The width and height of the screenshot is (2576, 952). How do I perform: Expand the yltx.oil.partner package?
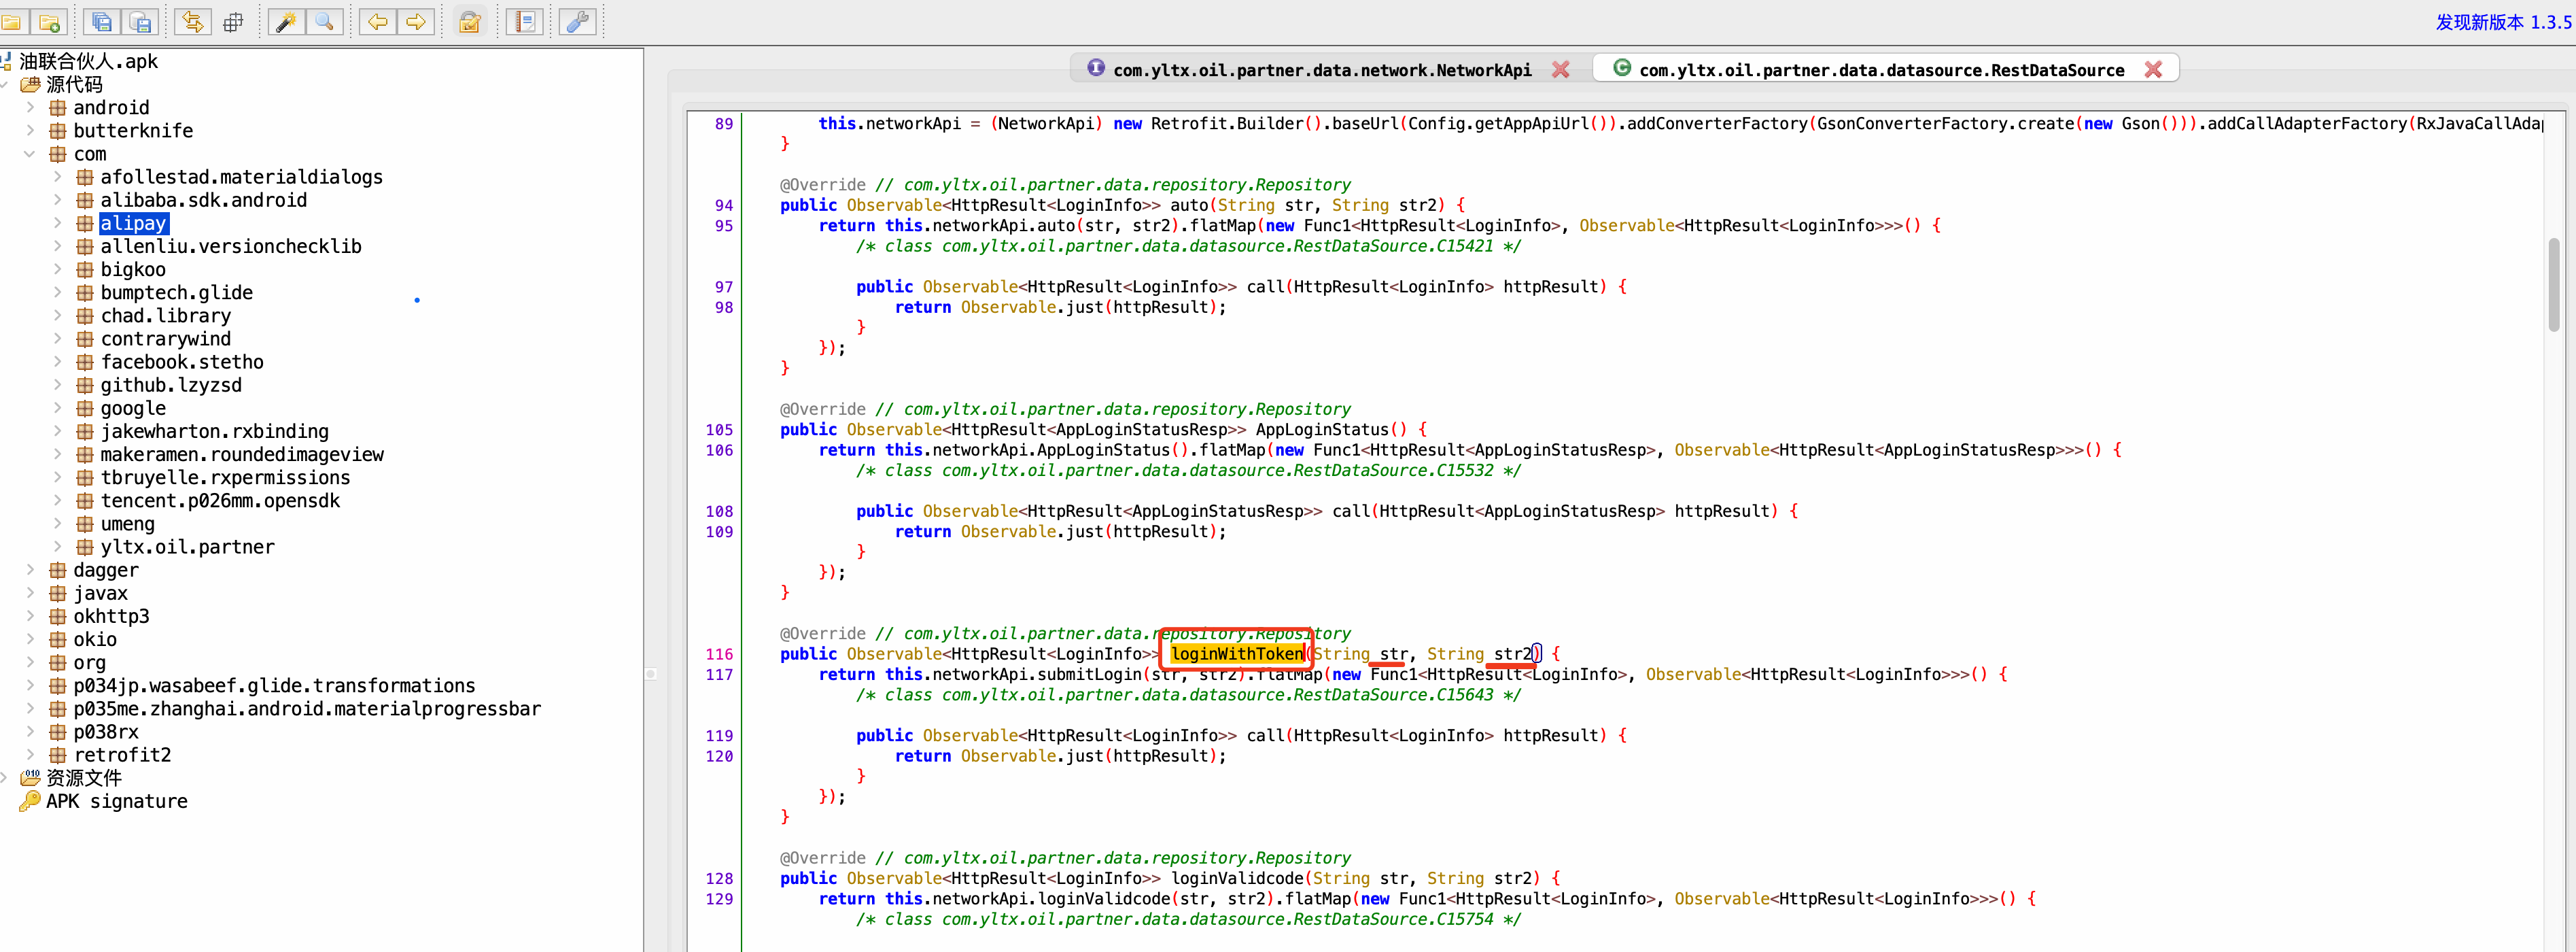(57, 547)
